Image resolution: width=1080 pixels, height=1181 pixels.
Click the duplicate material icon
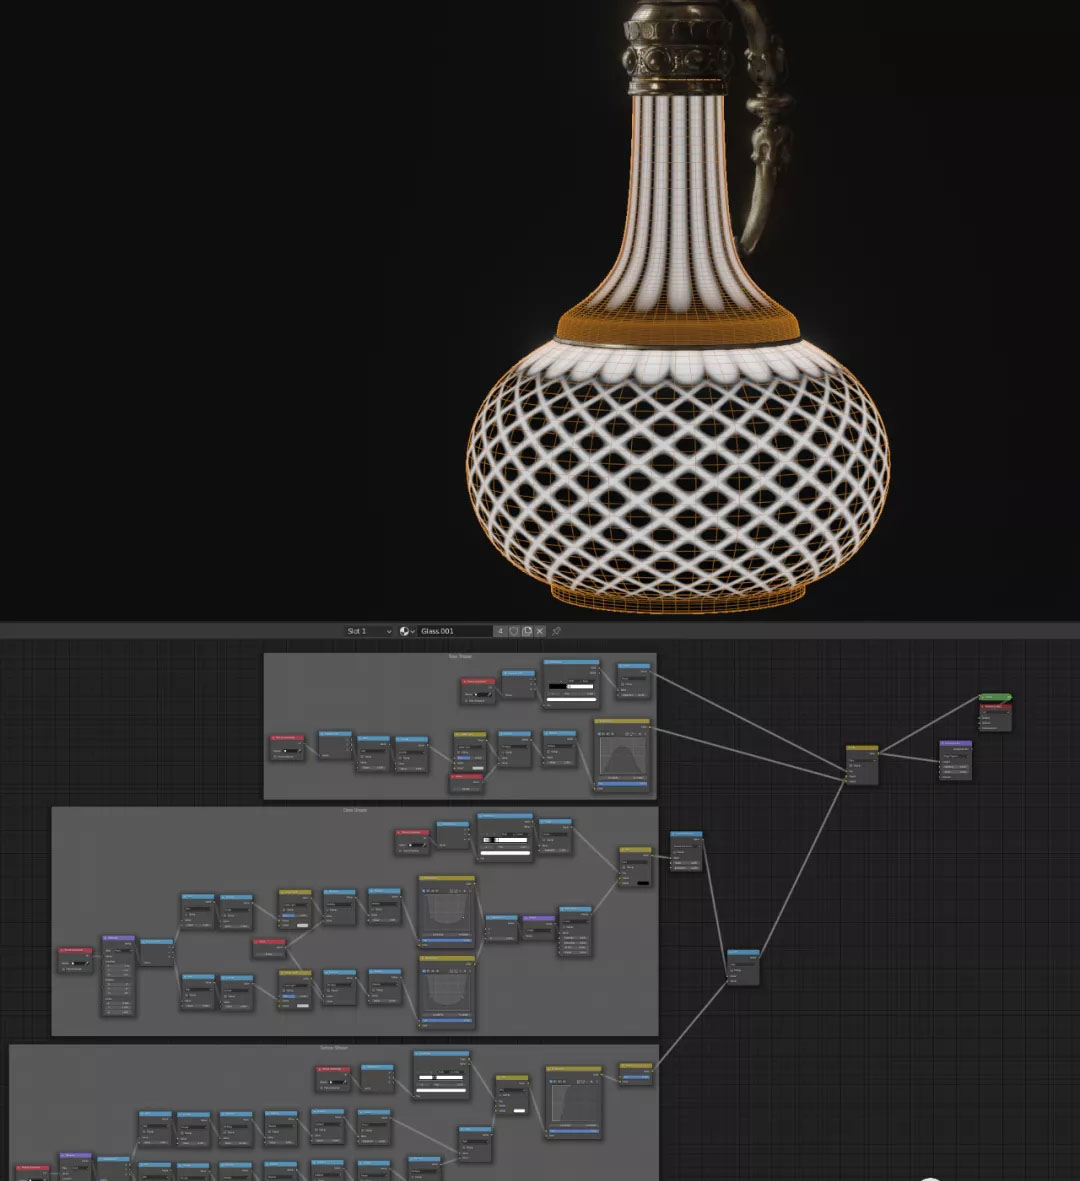[527, 631]
